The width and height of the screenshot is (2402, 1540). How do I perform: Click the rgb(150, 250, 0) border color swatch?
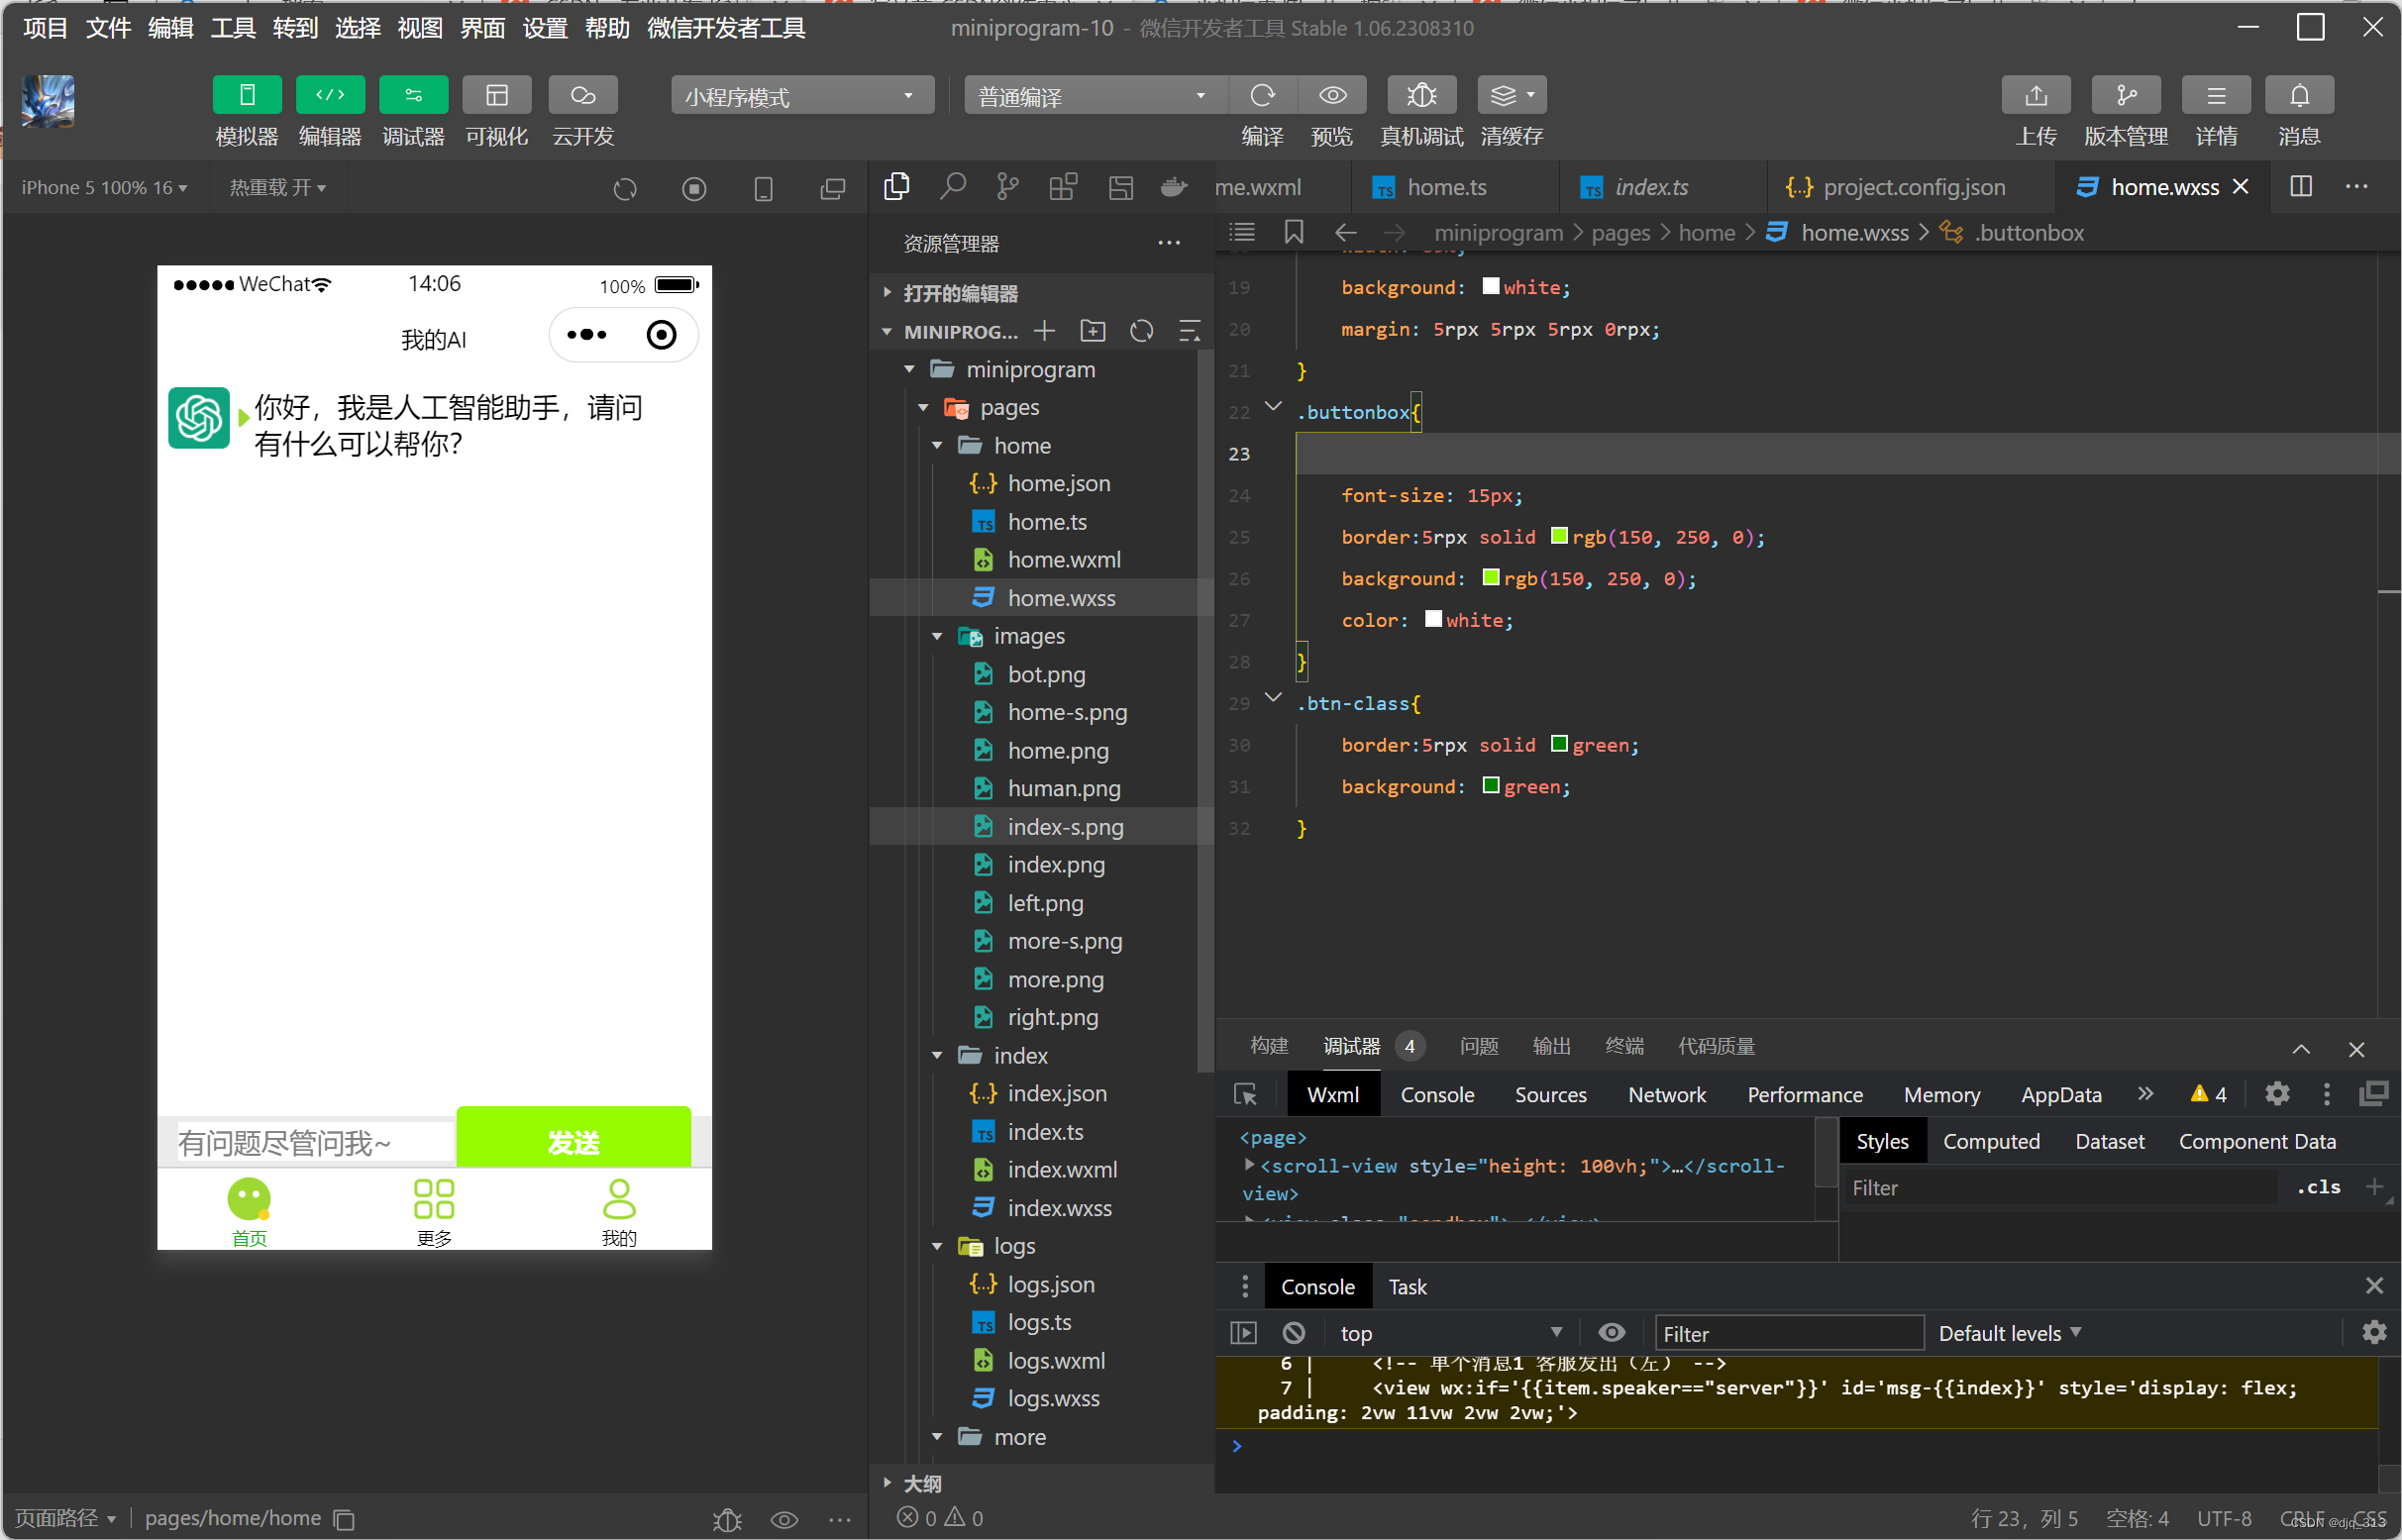[1558, 536]
